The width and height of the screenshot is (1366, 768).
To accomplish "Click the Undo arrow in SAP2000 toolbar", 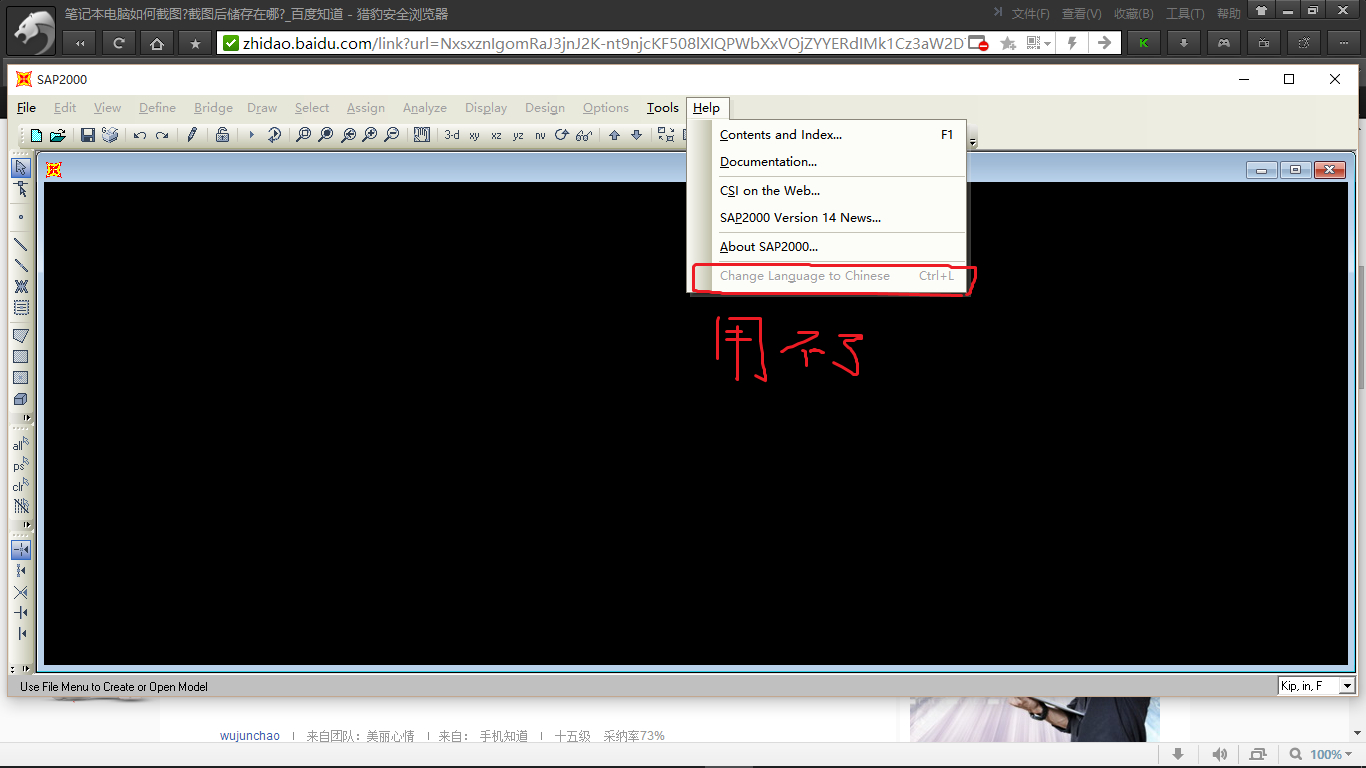I will click(140, 135).
